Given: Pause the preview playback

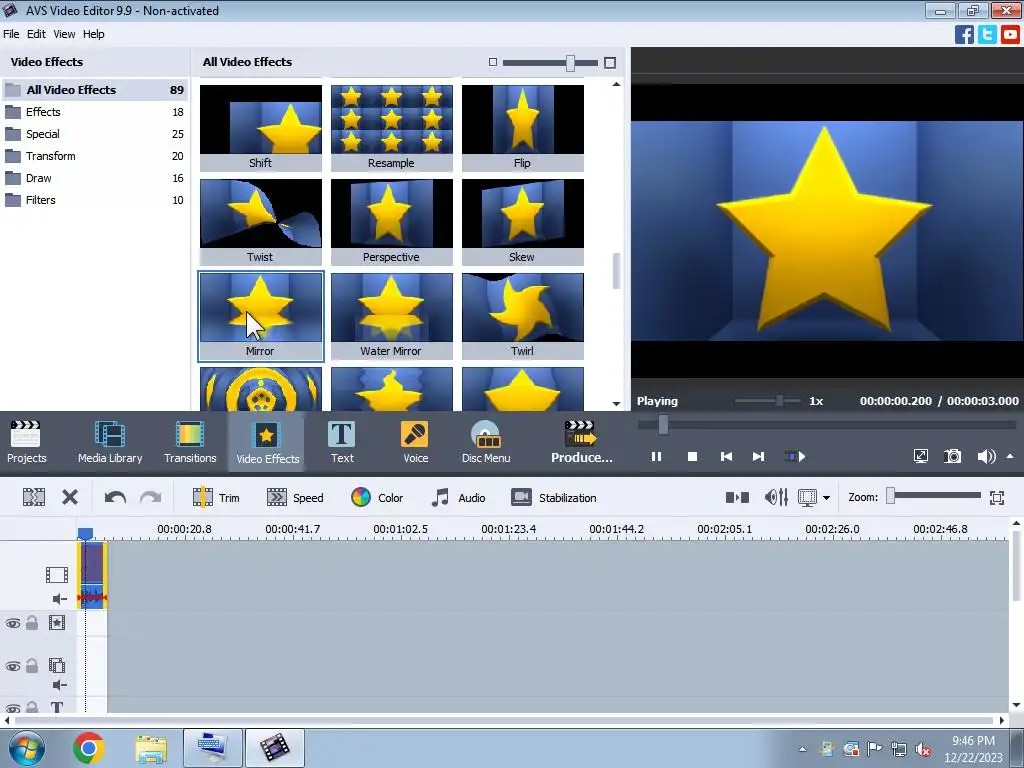Looking at the screenshot, I should click(x=656, y=456).
